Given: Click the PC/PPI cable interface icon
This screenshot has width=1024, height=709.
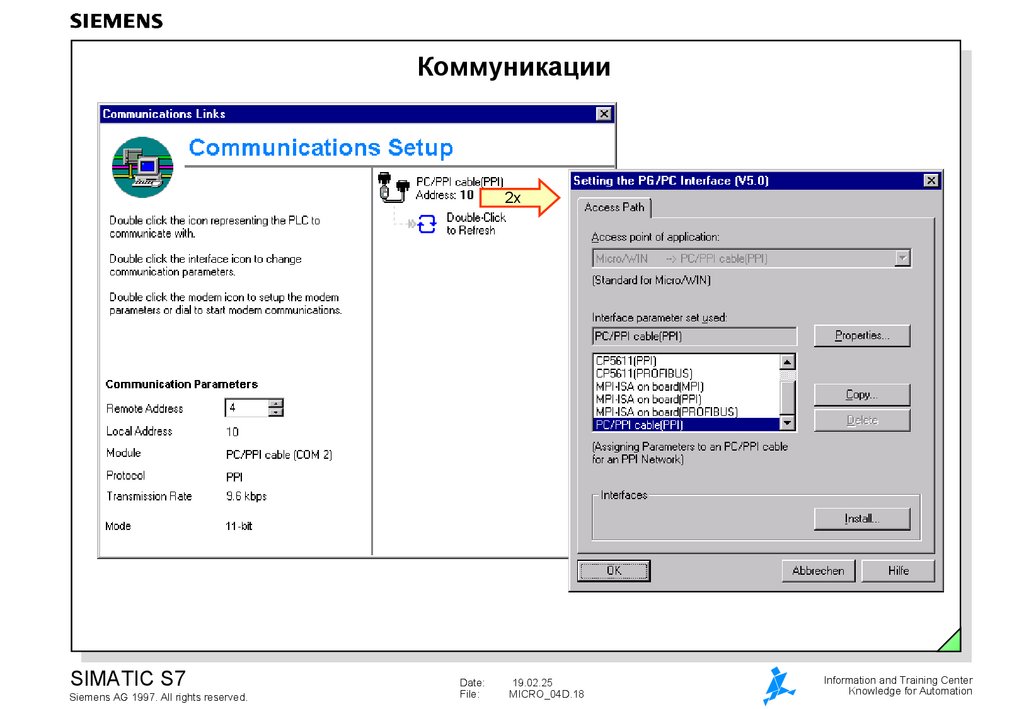Looking at the screenshot, I should coord(394,186).
